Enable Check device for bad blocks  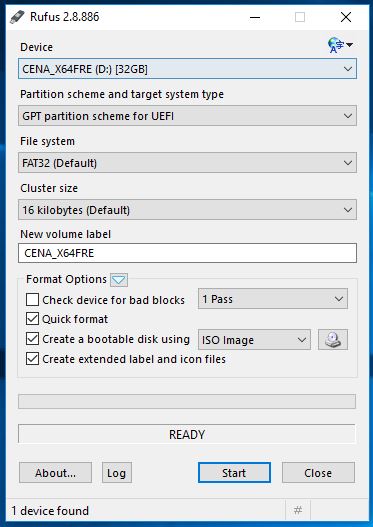pos(32,299)
